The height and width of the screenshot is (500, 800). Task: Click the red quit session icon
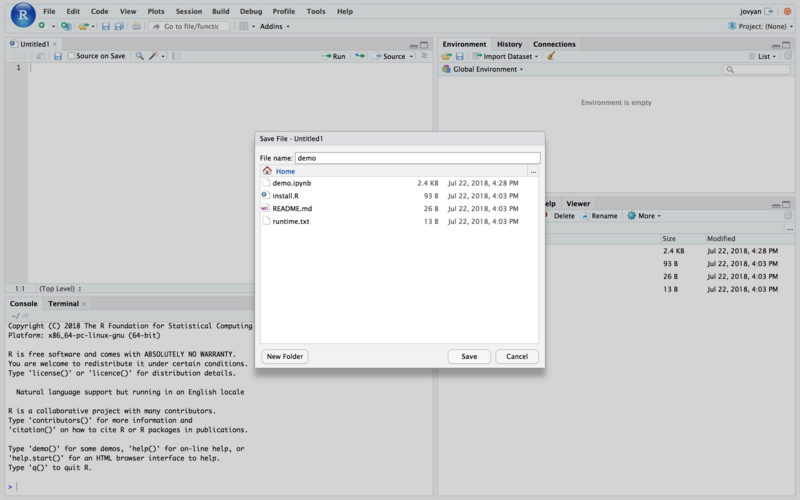coord(787,11)
